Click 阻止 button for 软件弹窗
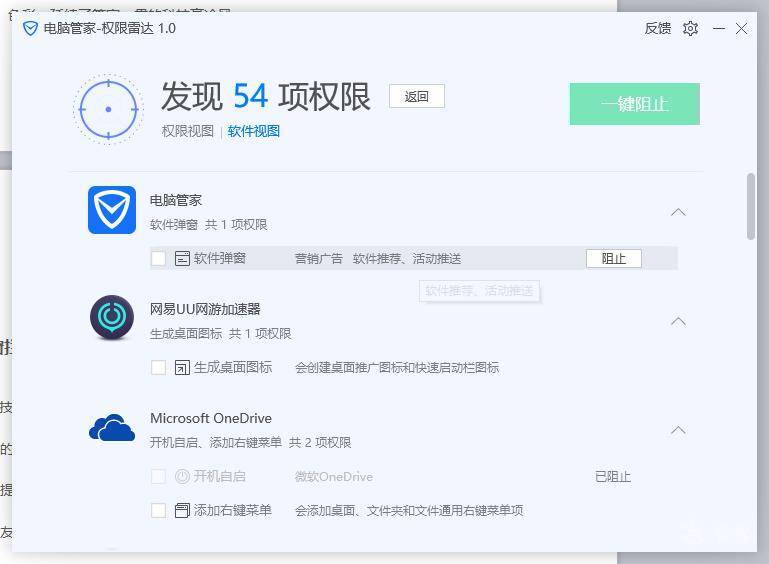 614,258
